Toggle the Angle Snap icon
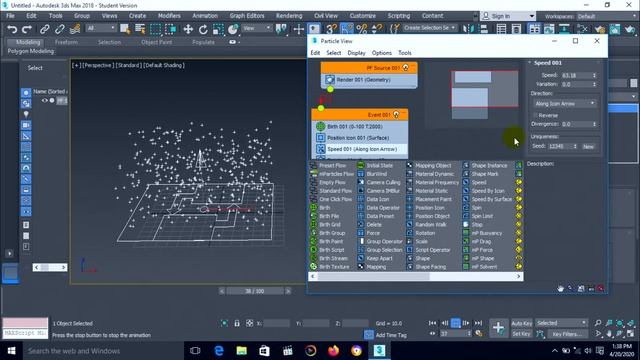This screenshot has height=360, width=640. point(346,29)
